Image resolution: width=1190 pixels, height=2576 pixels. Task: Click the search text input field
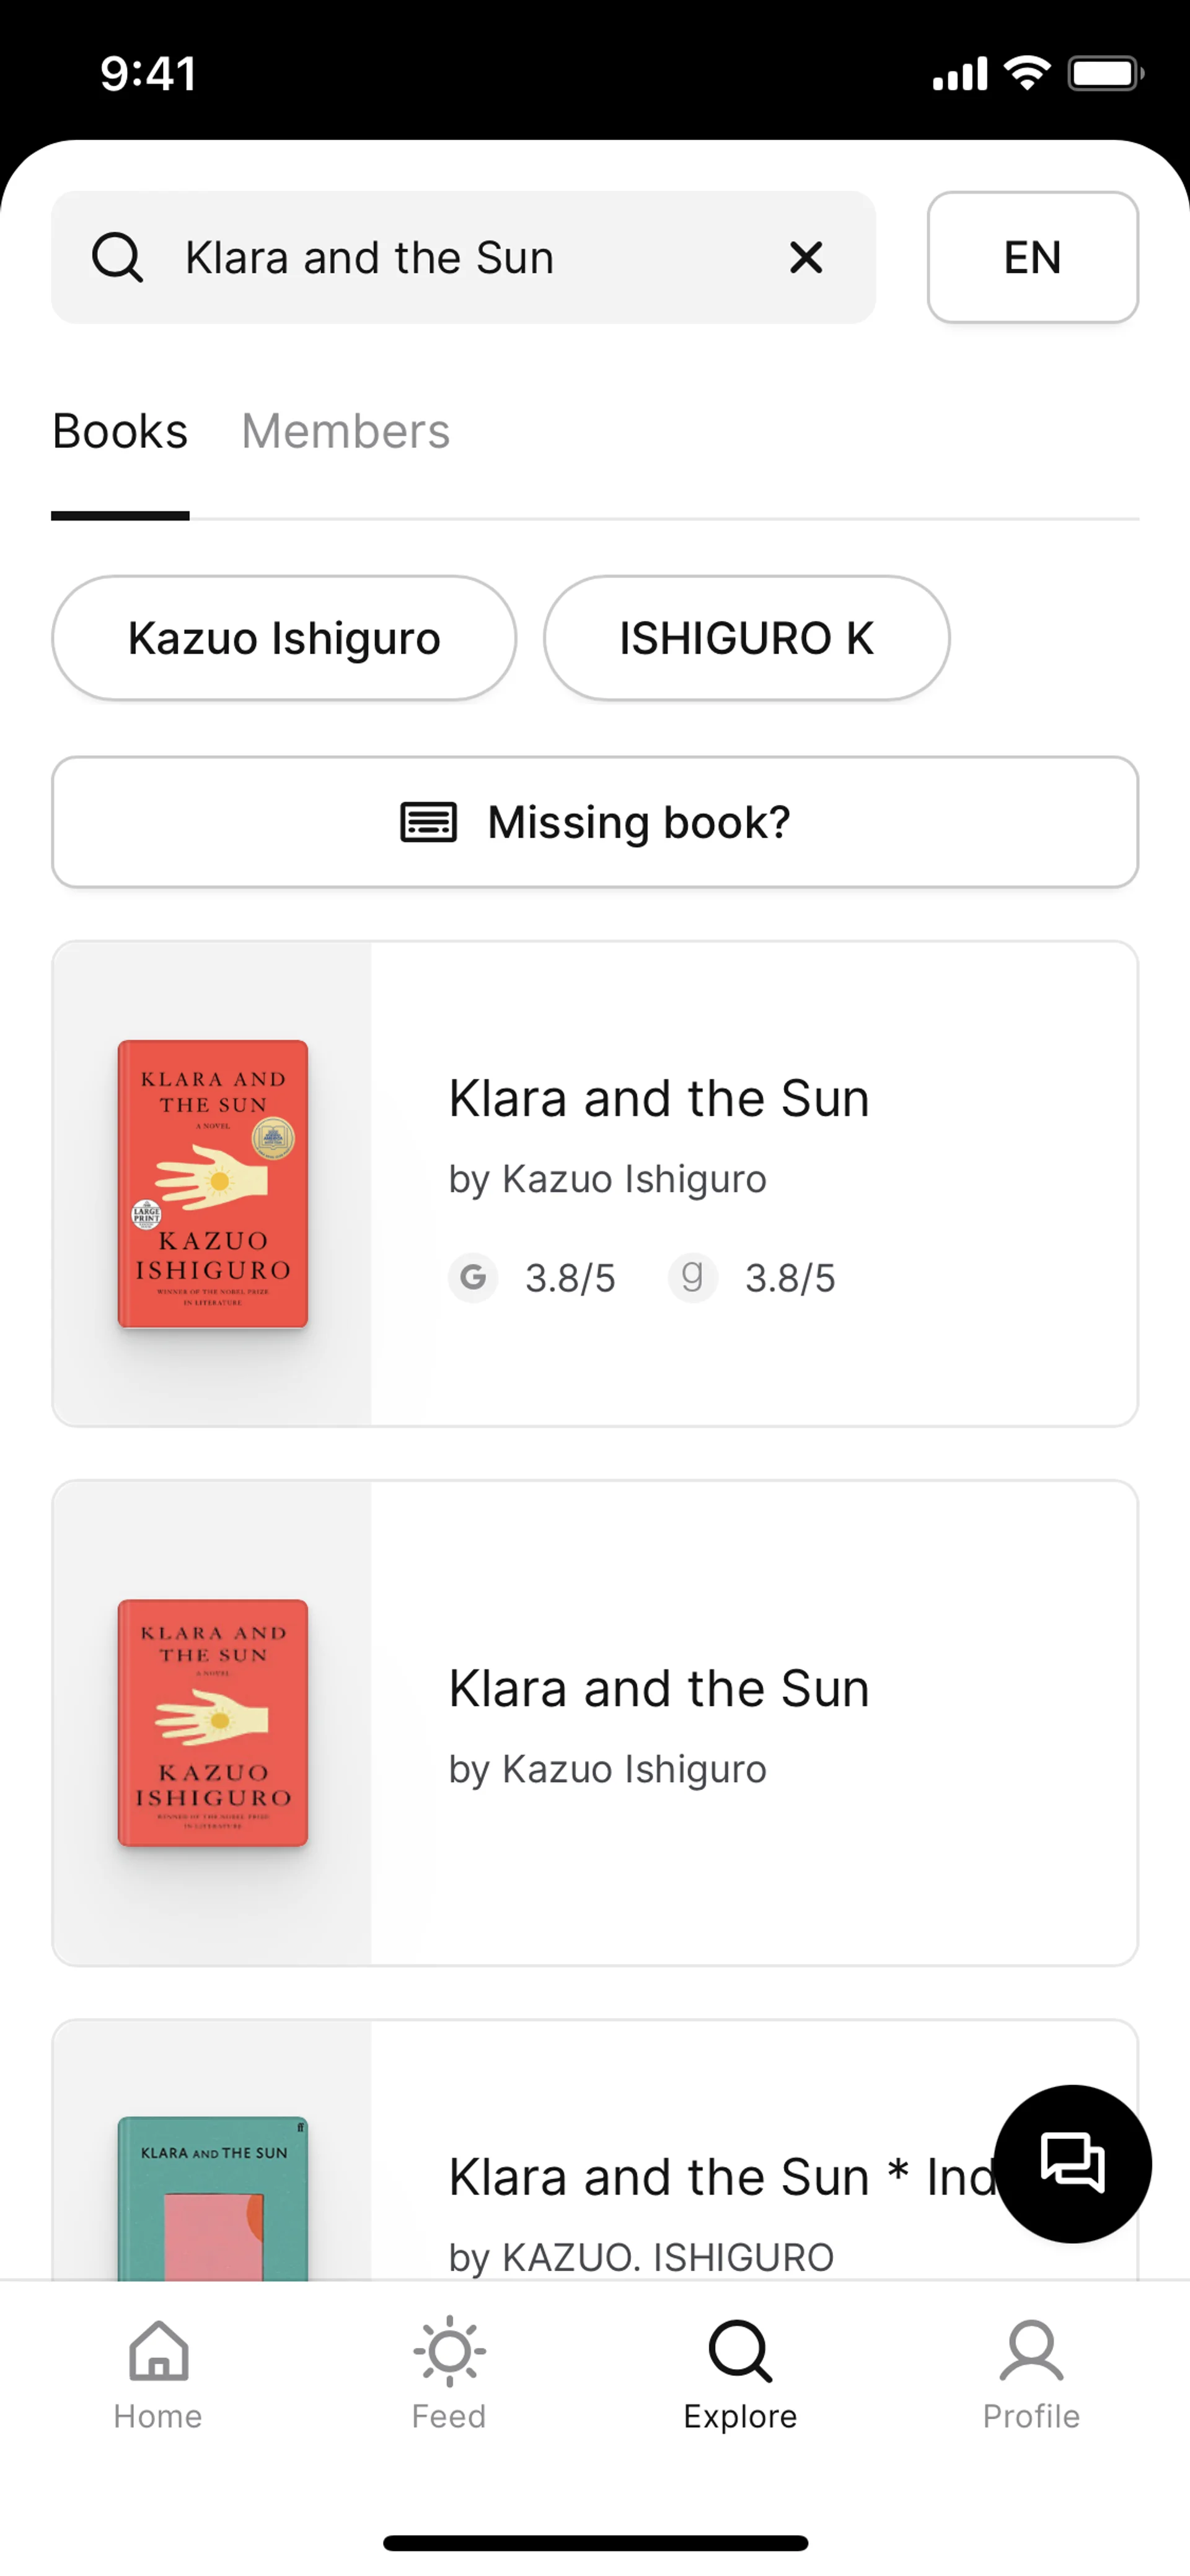point(460,258)
